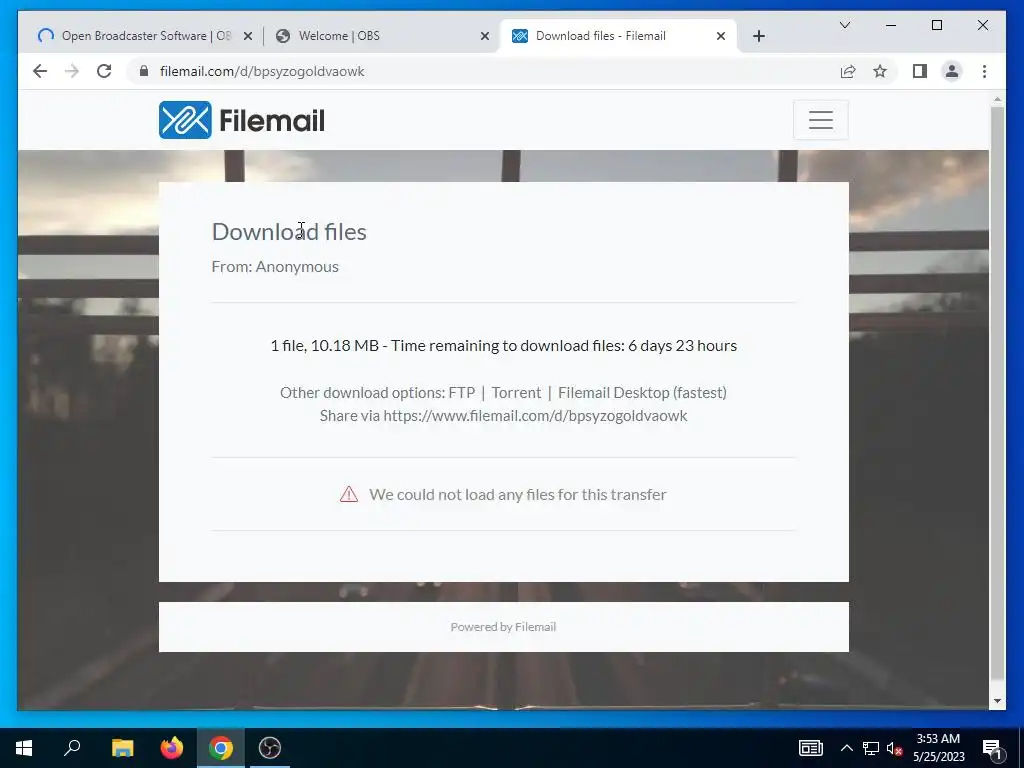This screenshot has height=768, width=1024.
Task: Click the address bar URL
Action: tap(262, 71)
